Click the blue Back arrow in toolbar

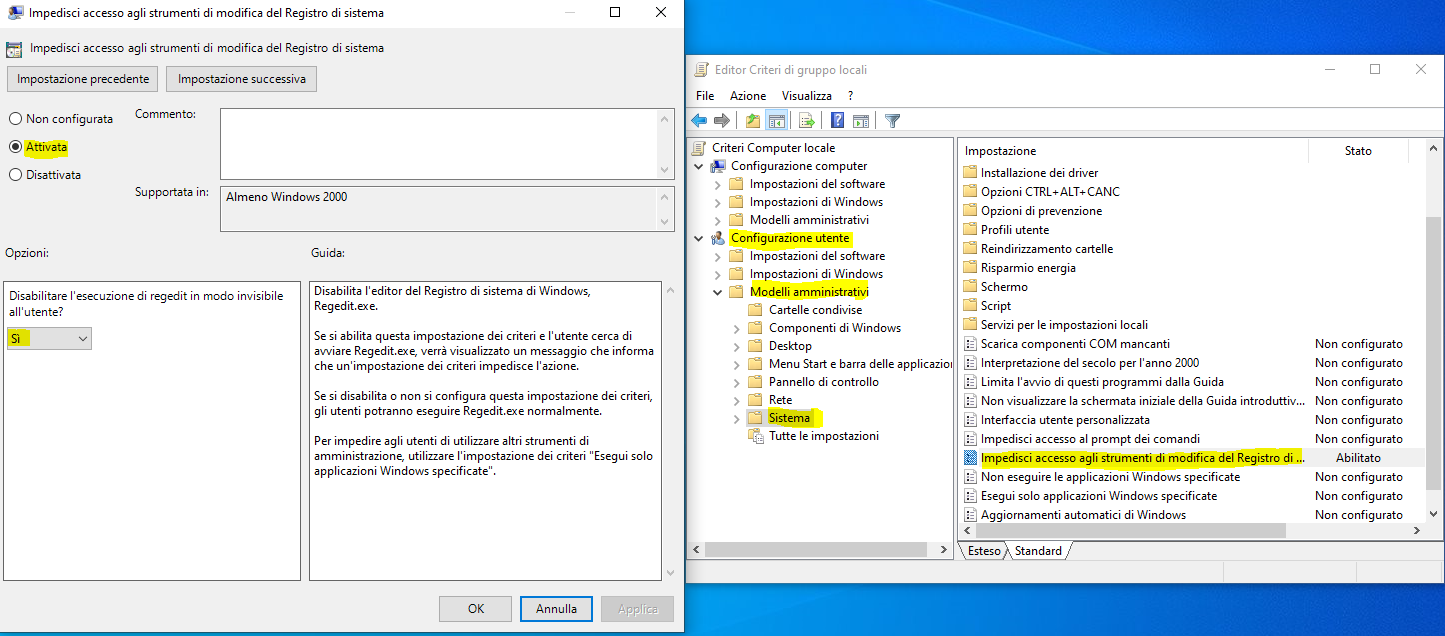tap(700, 121)
